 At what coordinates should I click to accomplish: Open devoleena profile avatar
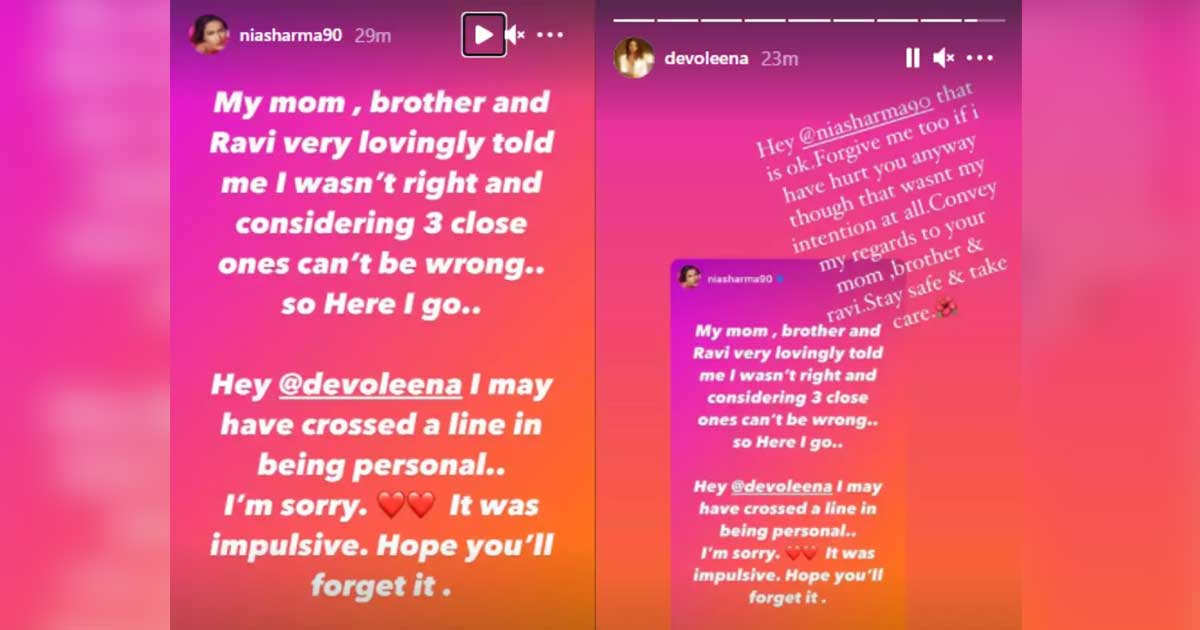tap(634, 58)
